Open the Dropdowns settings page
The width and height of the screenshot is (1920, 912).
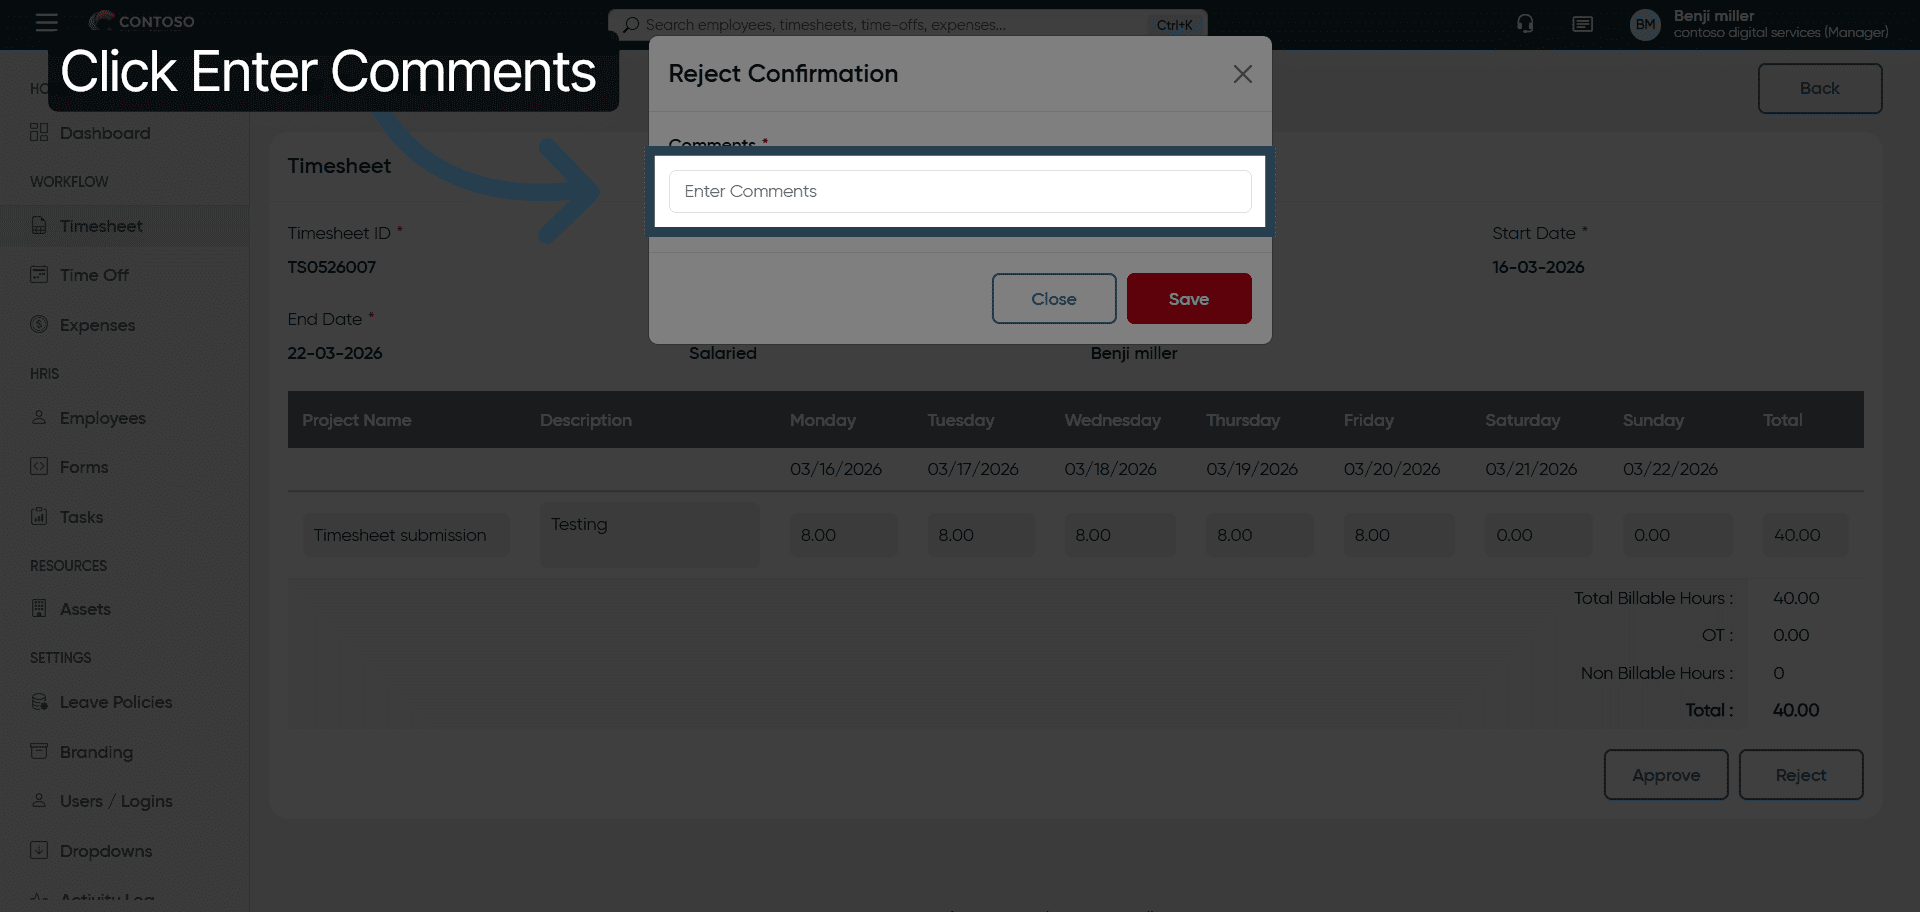(105, 851)
